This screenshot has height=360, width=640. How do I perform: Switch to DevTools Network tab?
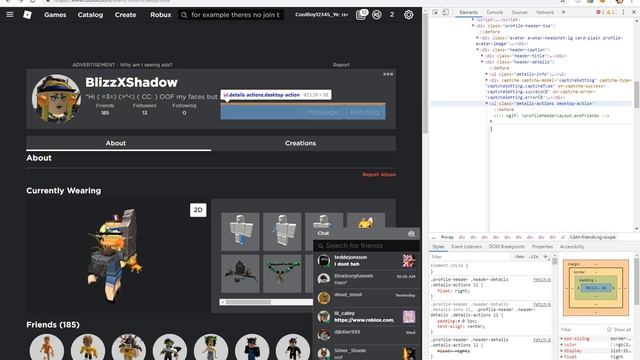tap(545, 12)
